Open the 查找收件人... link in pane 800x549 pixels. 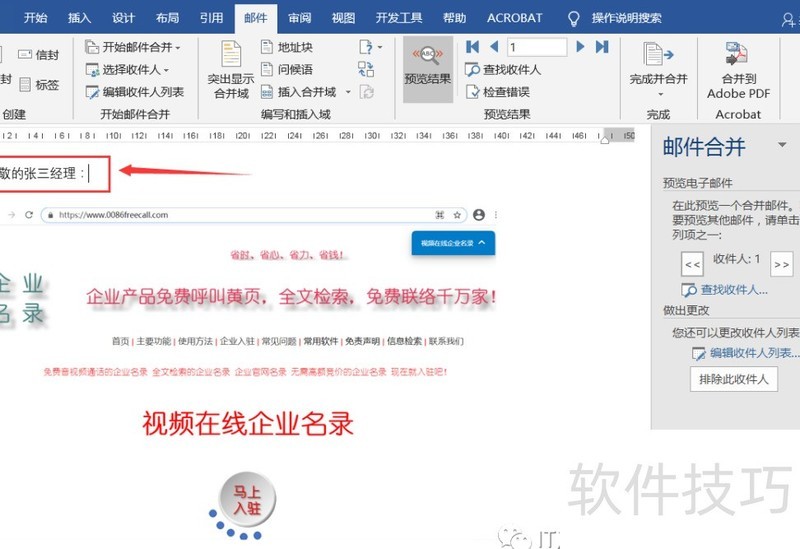click(724, 290)
